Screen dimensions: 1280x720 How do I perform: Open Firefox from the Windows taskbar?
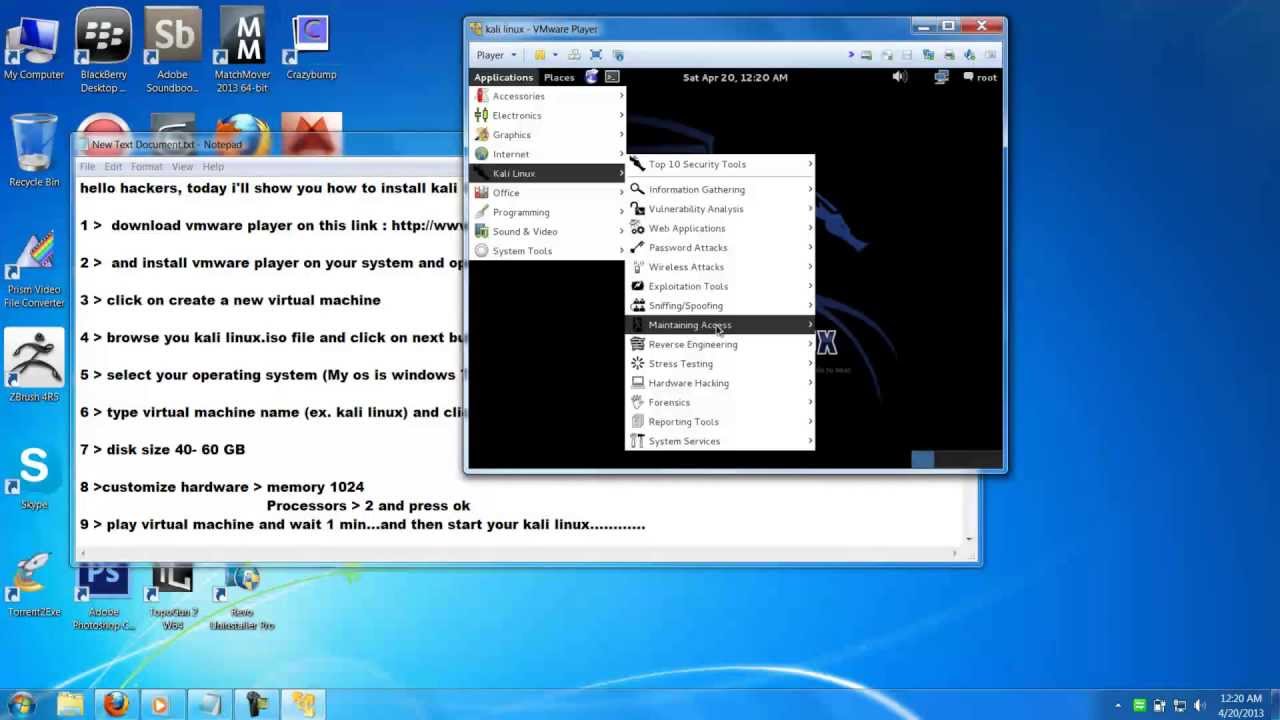point(116,705)
